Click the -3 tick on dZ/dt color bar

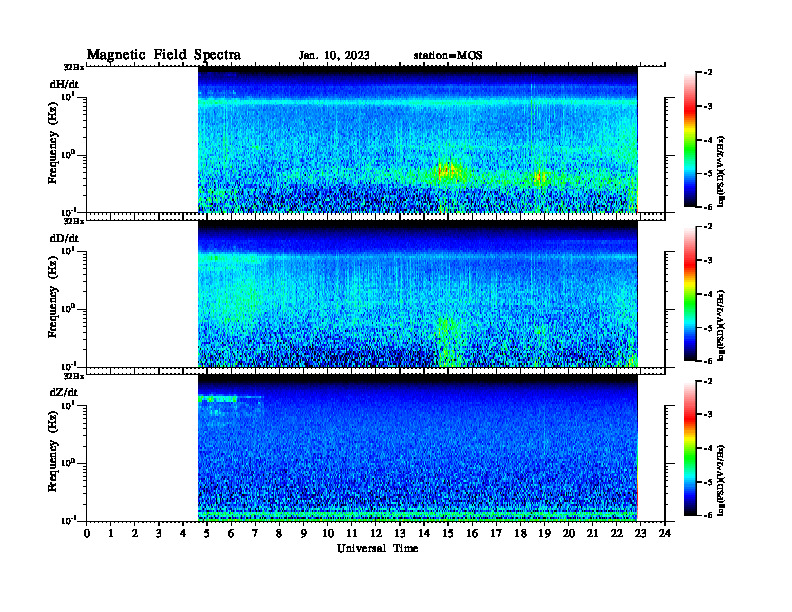point(708,415)
